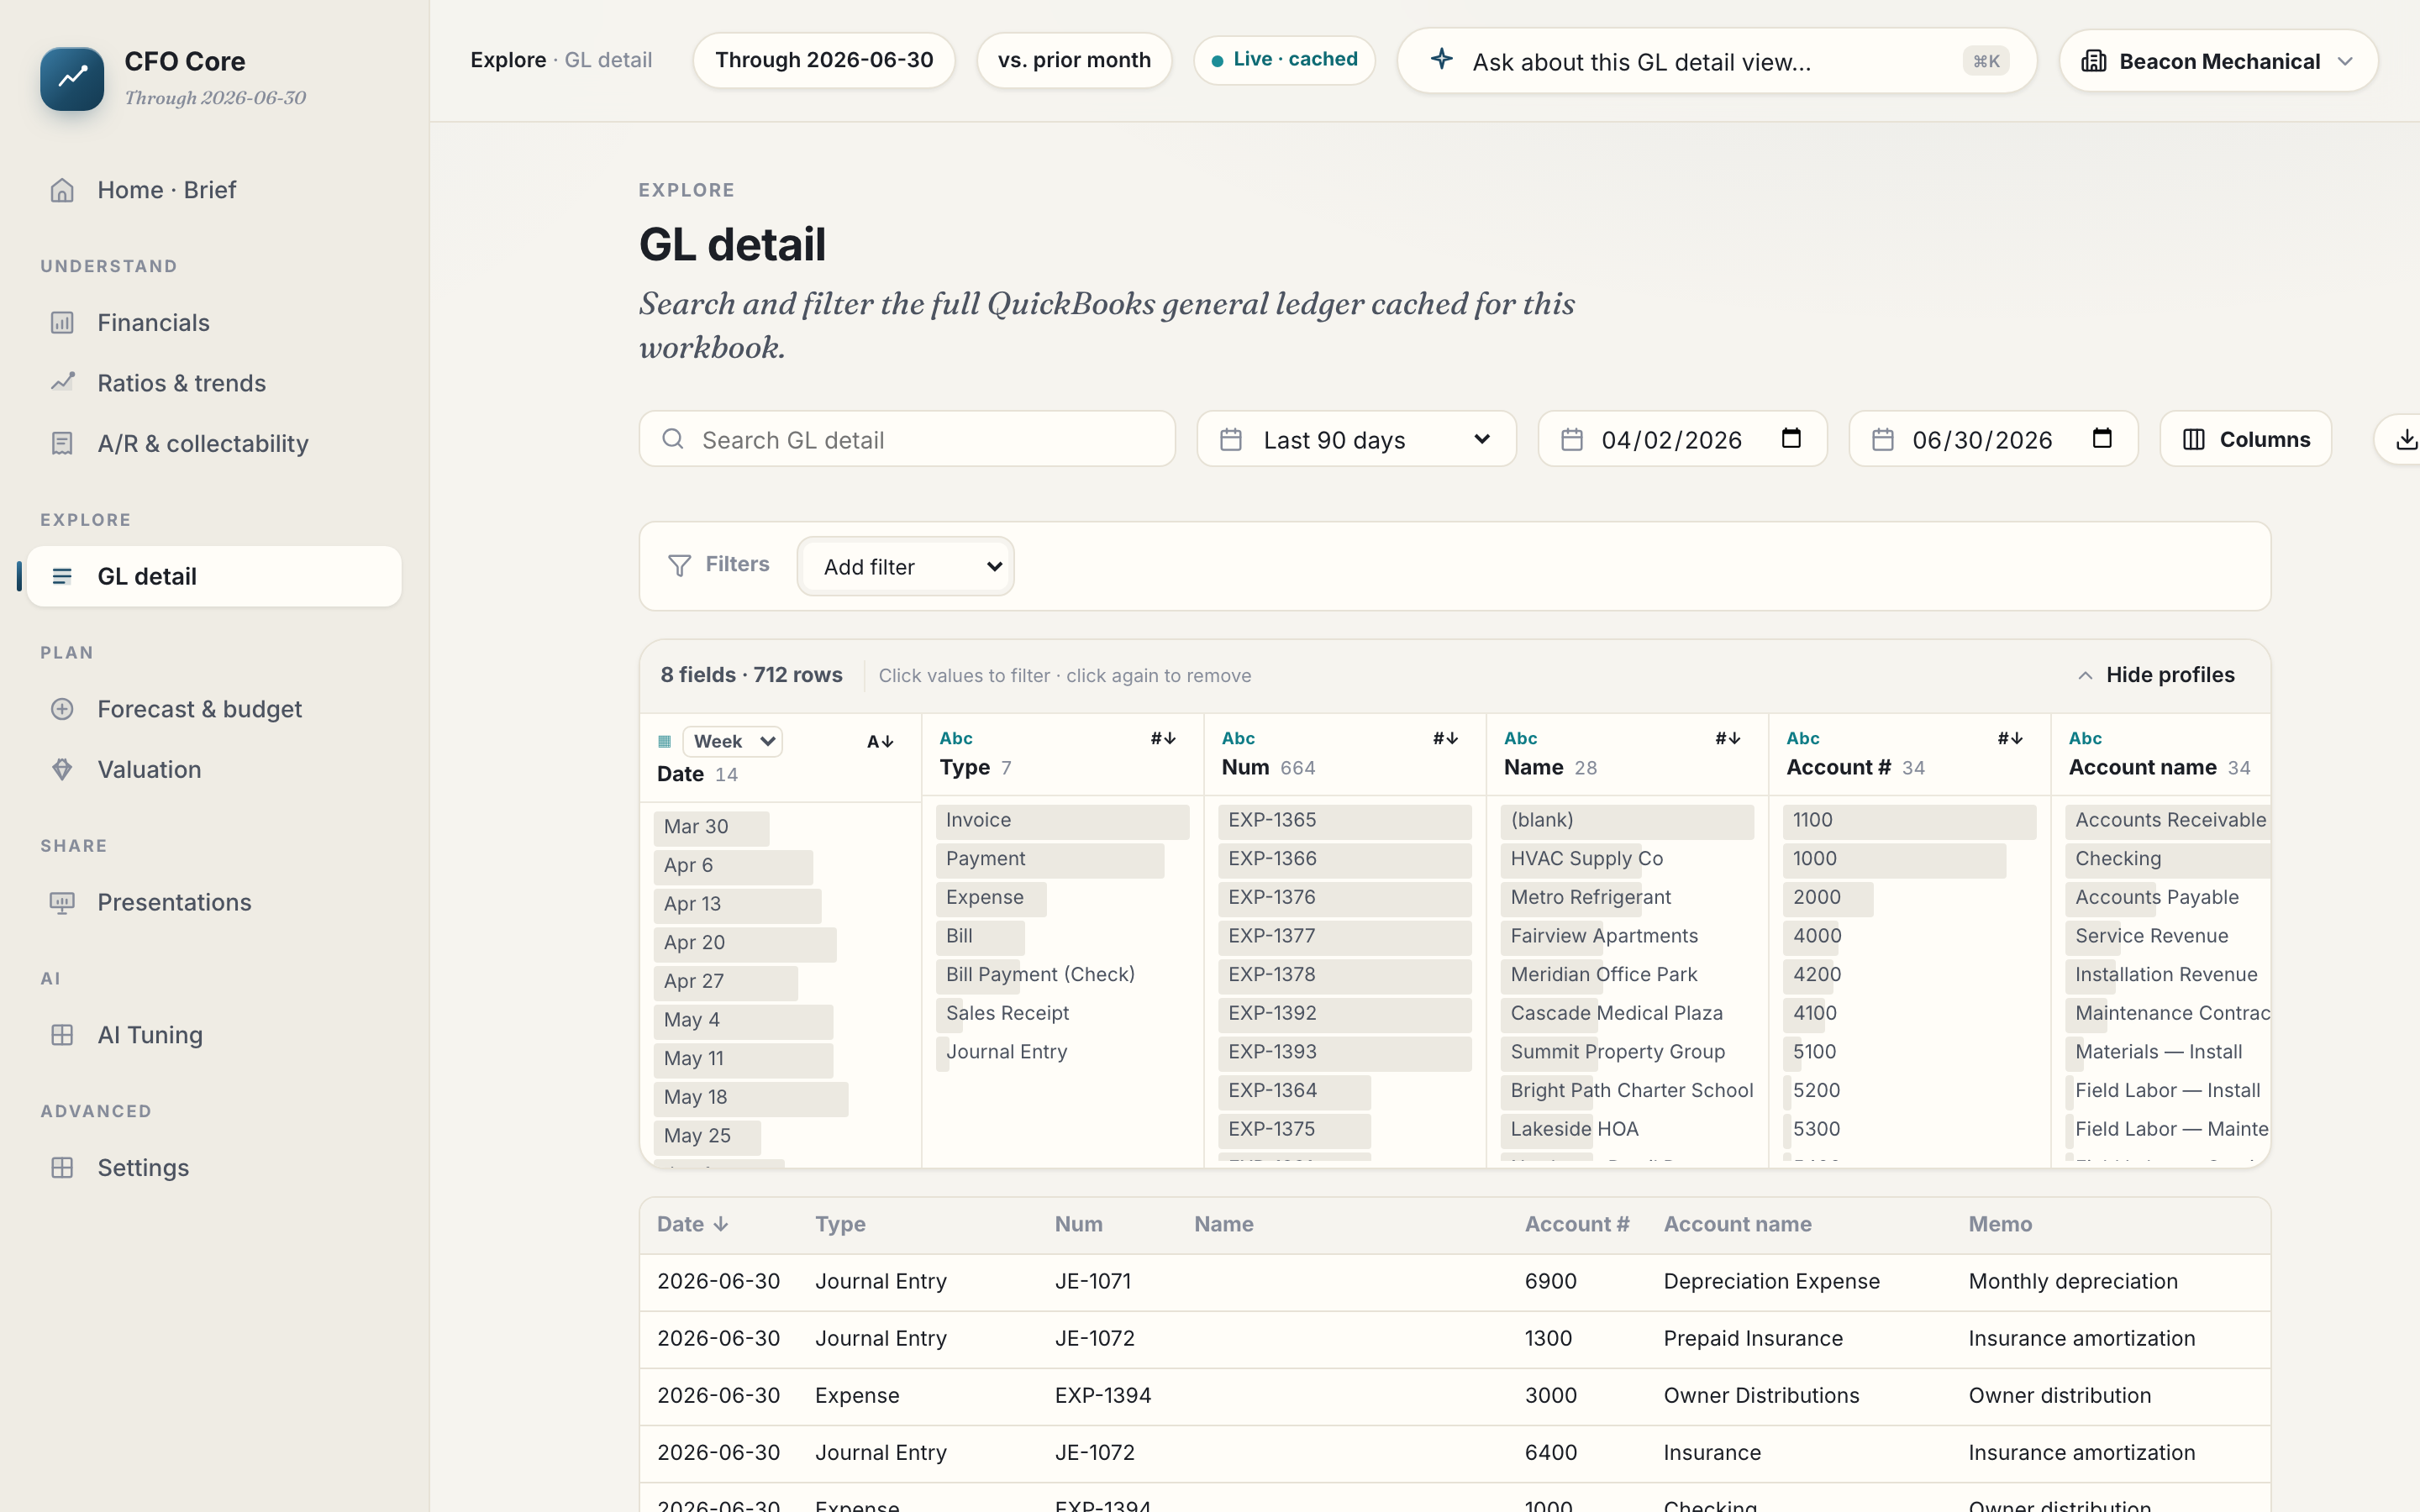Toggle the Checking account name filter
Viewport: 2420px width, 1512px height.
click(2167, 860)
